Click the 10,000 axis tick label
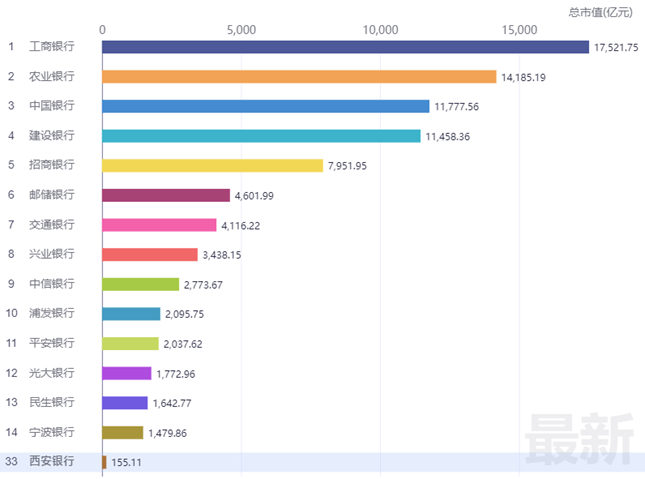 click(x=381, y=30)
